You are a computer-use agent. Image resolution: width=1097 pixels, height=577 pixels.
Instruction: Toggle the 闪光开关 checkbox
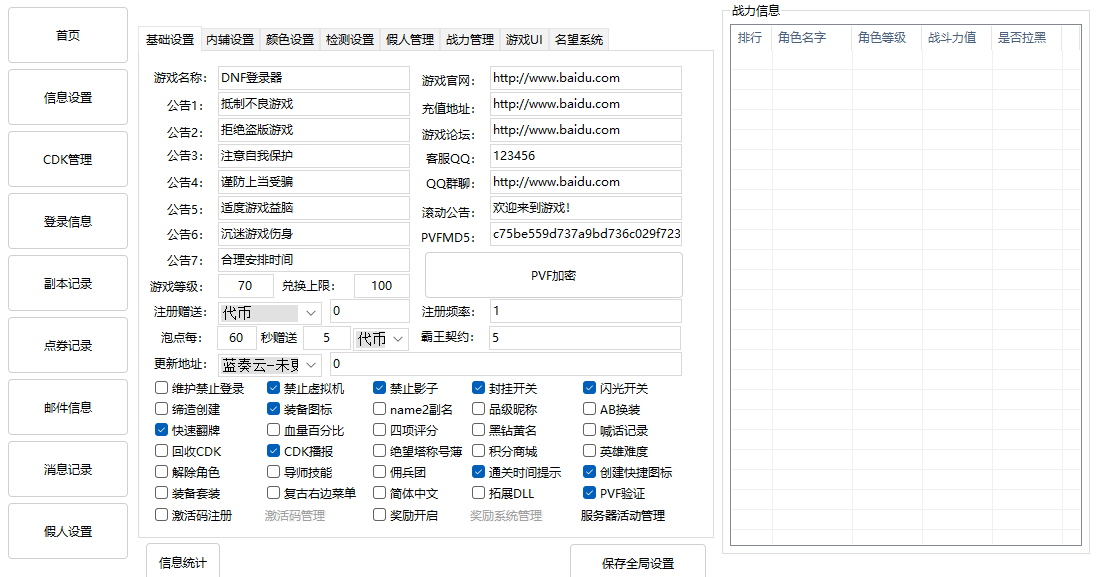(x=590, y=388)
